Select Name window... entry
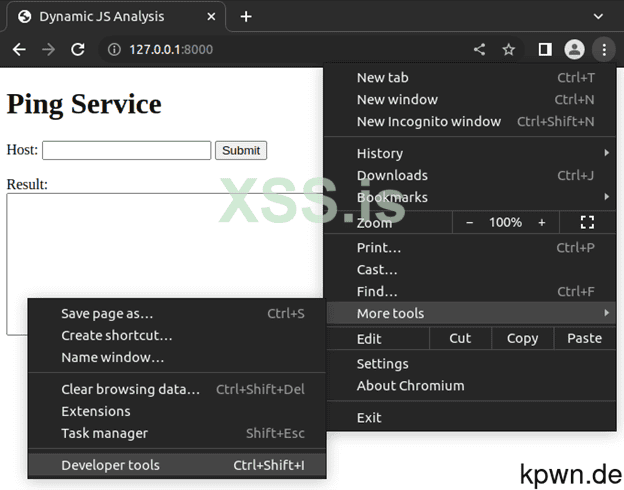 click(x=177, y=357)
